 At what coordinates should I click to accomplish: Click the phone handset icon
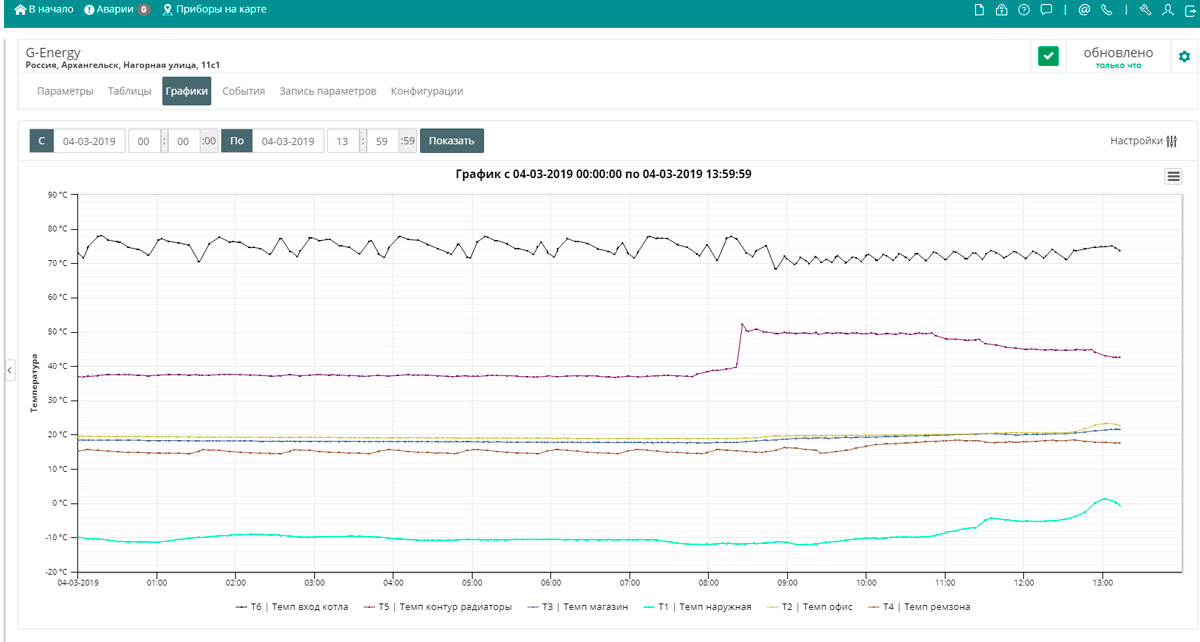coord(1106,10)
